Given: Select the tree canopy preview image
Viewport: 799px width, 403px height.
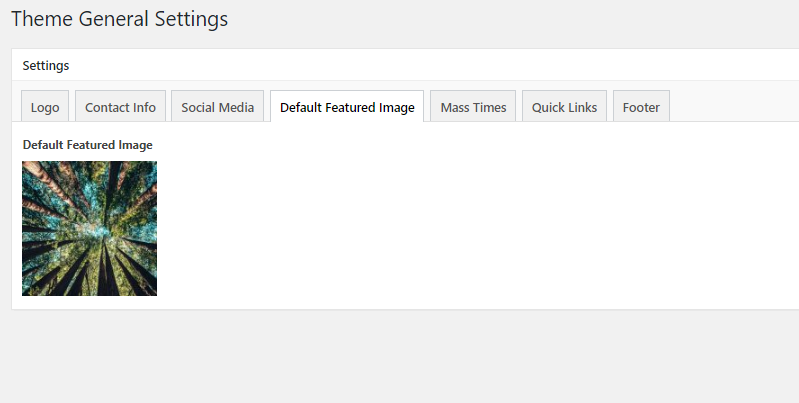Looking at the screenshot, I should (x=89, y=228).
